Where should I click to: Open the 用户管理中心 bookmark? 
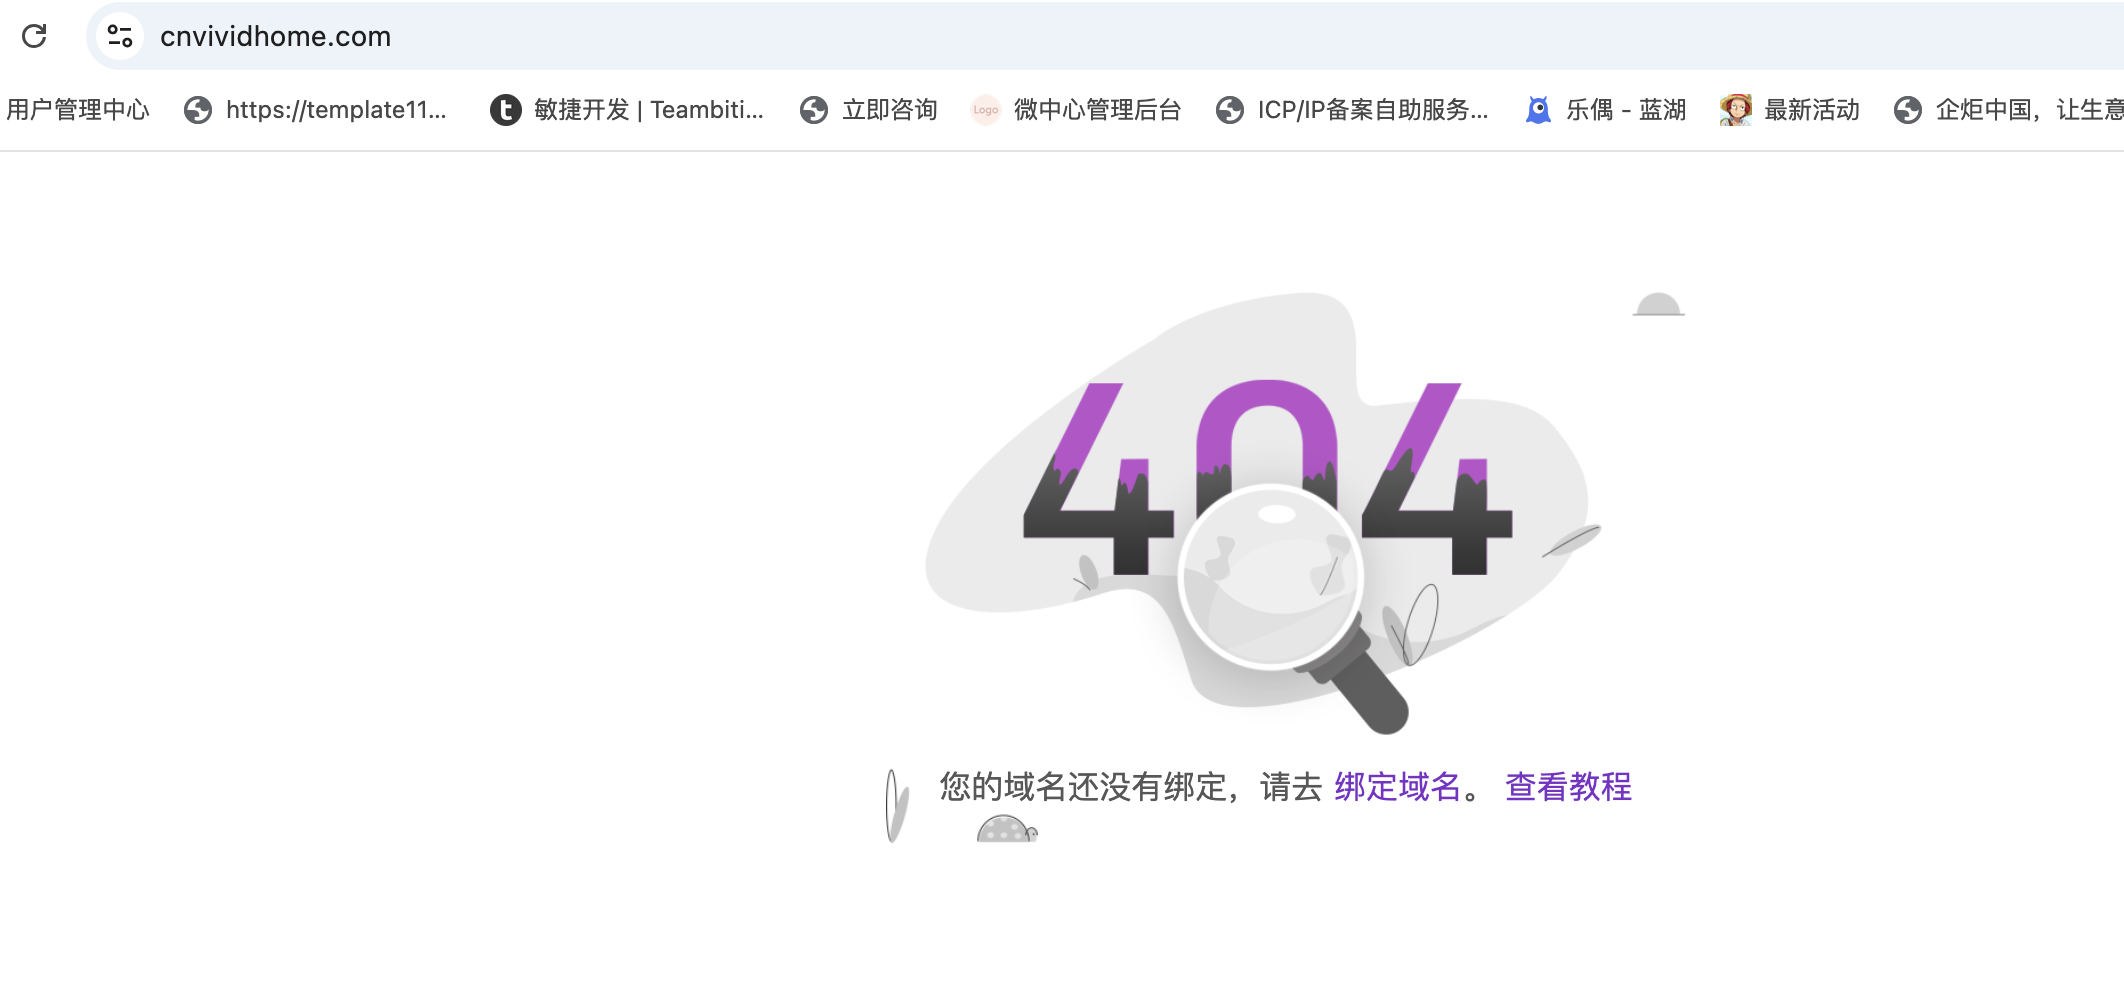tap(77, 110)
